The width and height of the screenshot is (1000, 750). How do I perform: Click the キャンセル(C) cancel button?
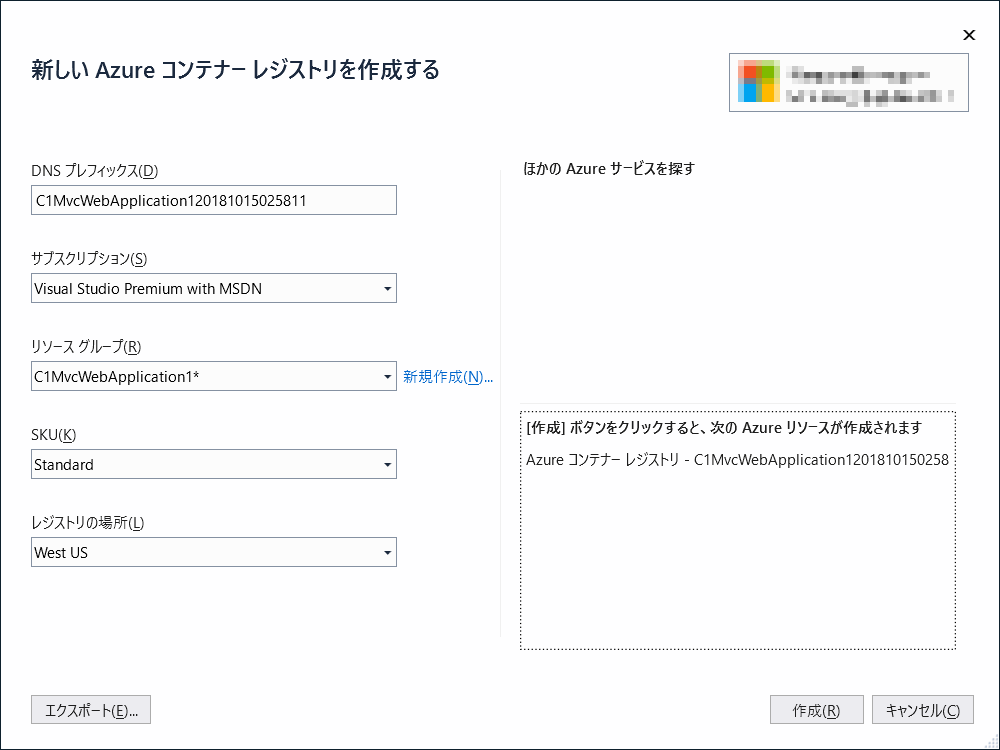(922, 710)
